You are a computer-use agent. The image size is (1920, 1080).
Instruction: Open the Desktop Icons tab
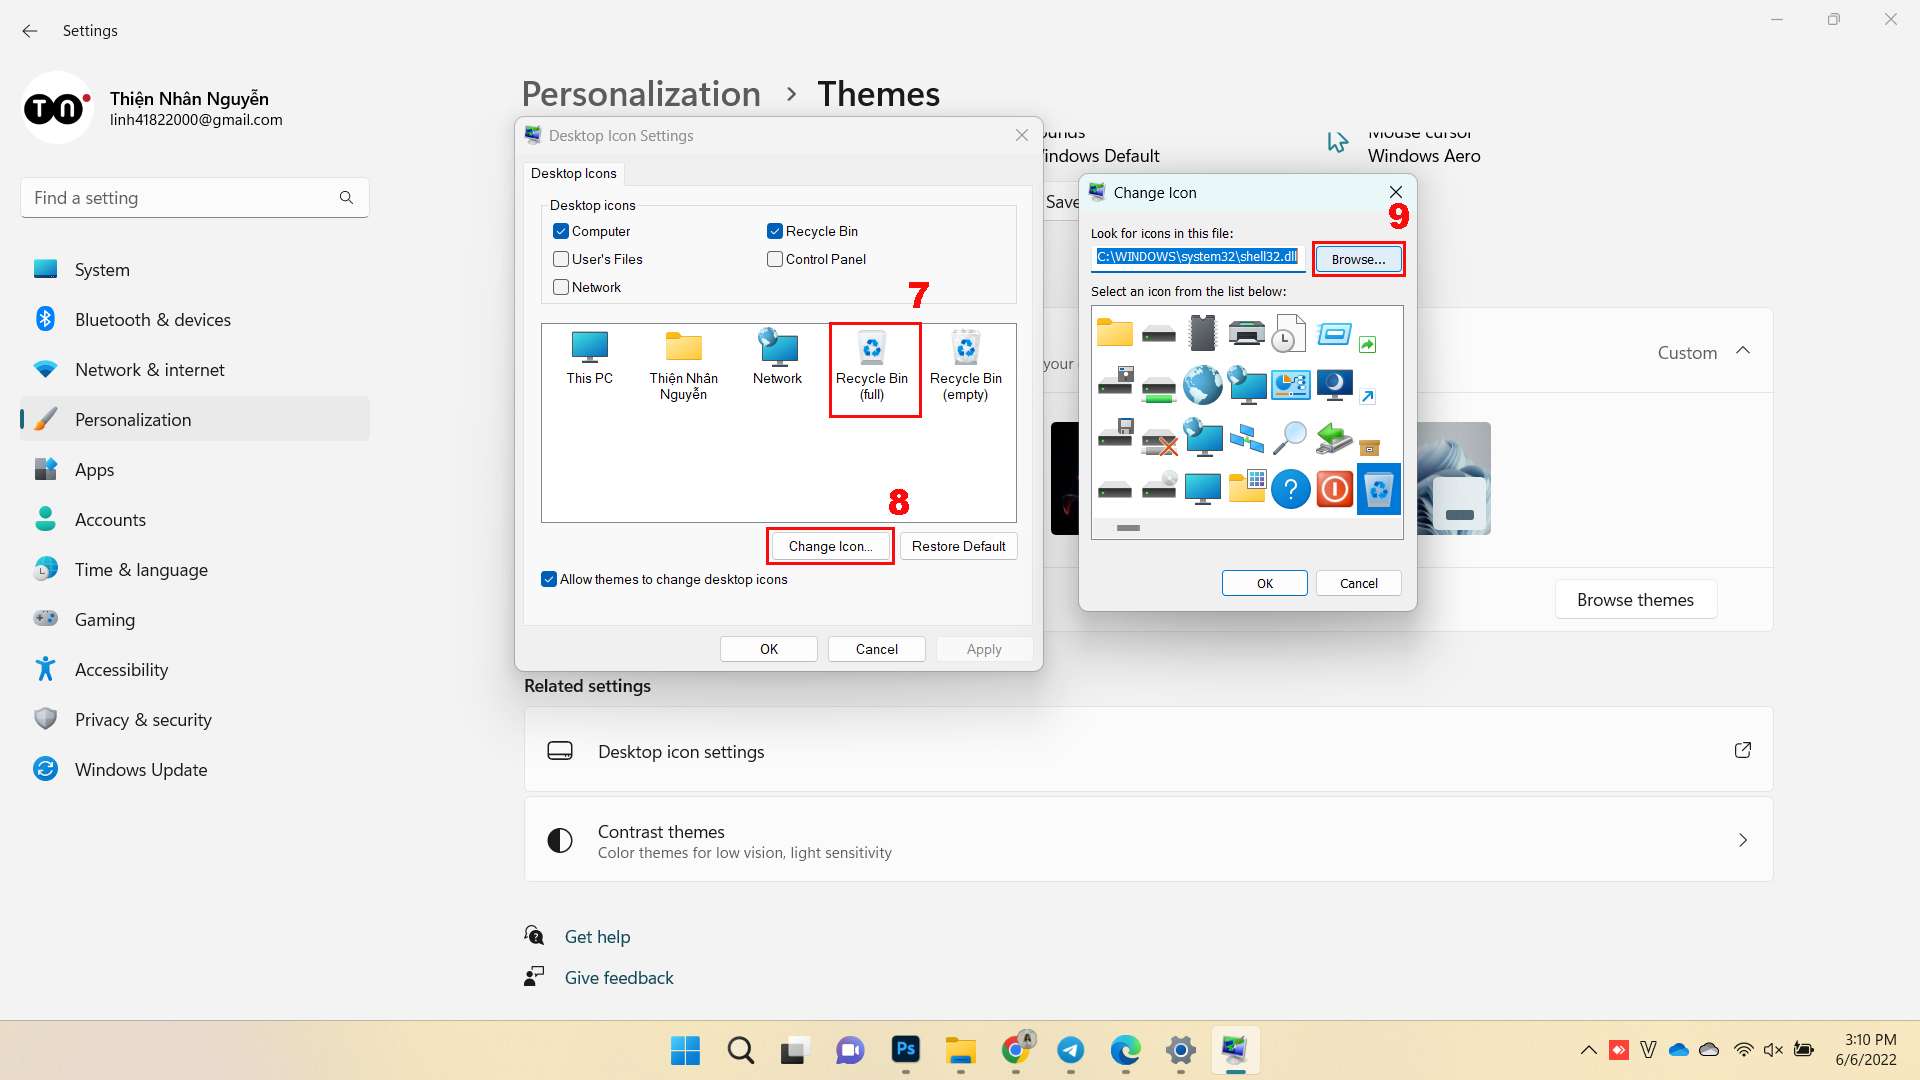[x=573, y=173]
